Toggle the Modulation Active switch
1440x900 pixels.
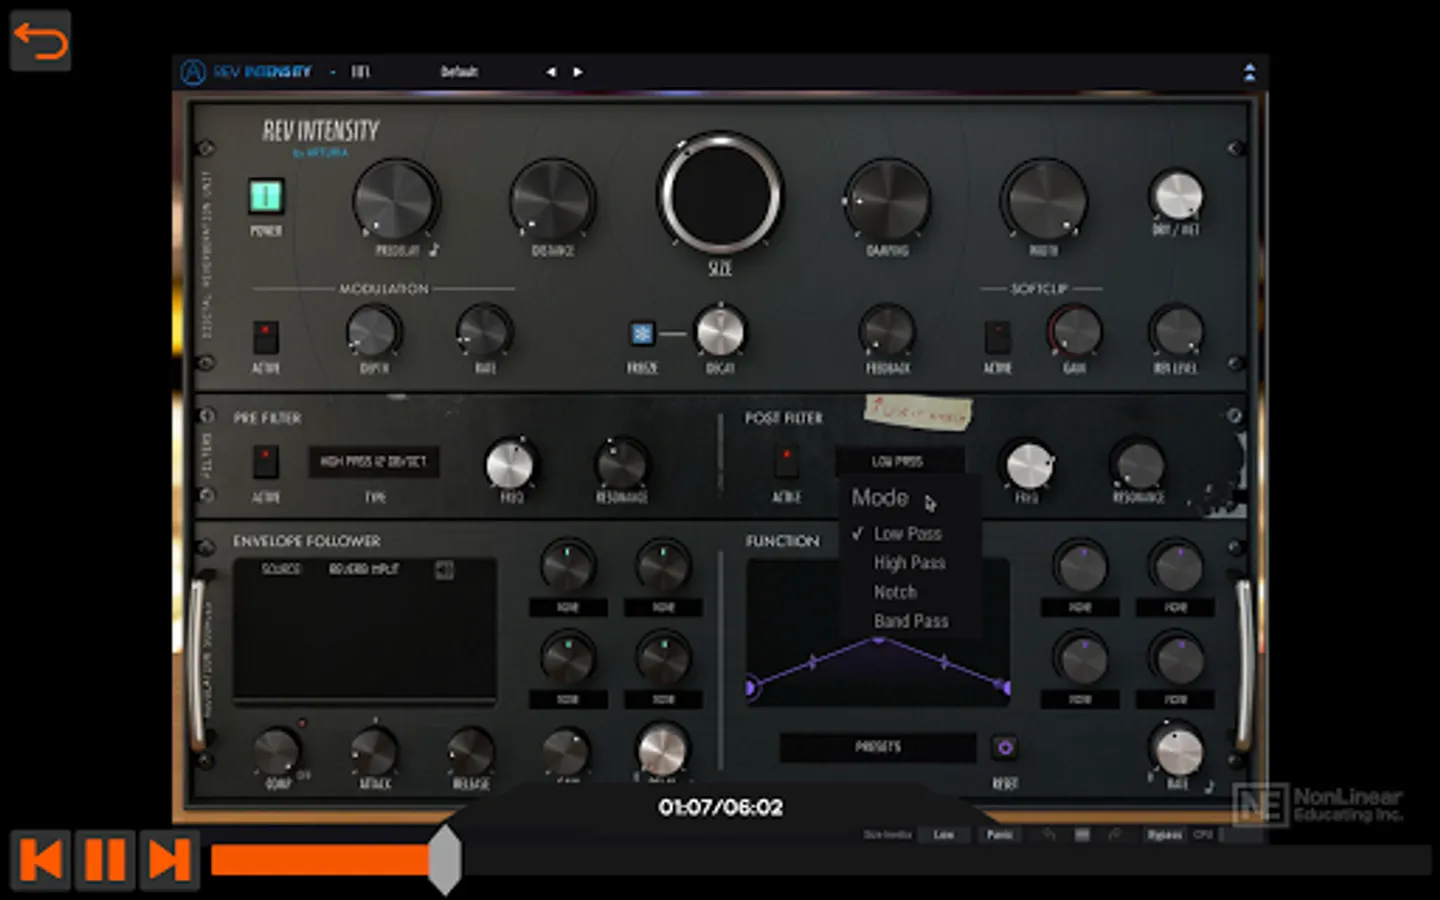pyautogui.click(x=265, y=337)
